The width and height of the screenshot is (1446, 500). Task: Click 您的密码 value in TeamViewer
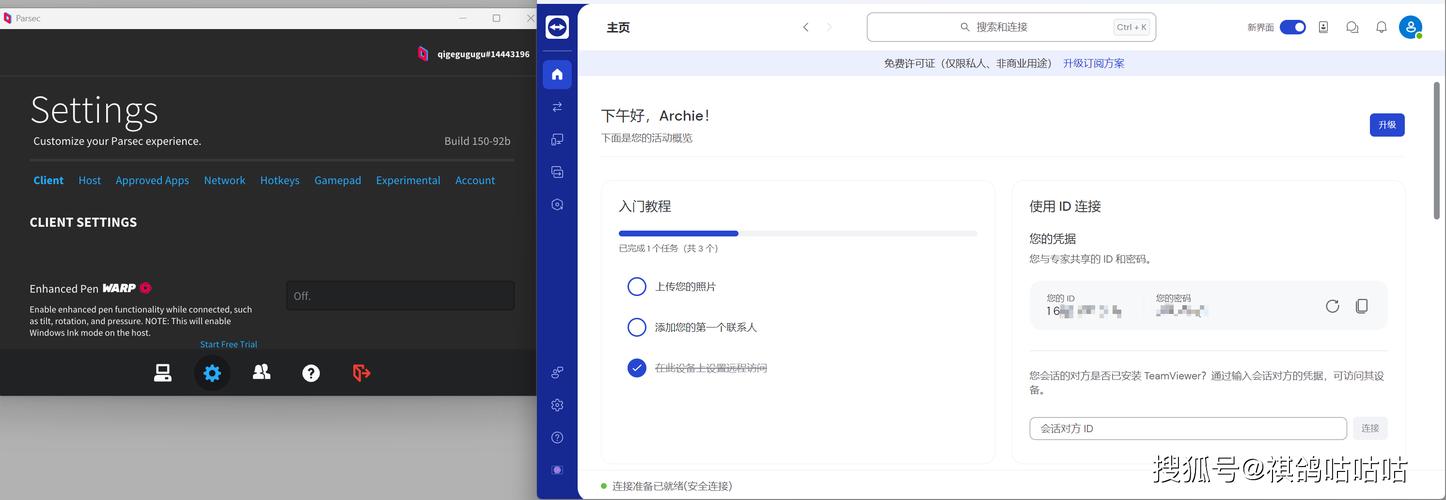point(1182,311)
